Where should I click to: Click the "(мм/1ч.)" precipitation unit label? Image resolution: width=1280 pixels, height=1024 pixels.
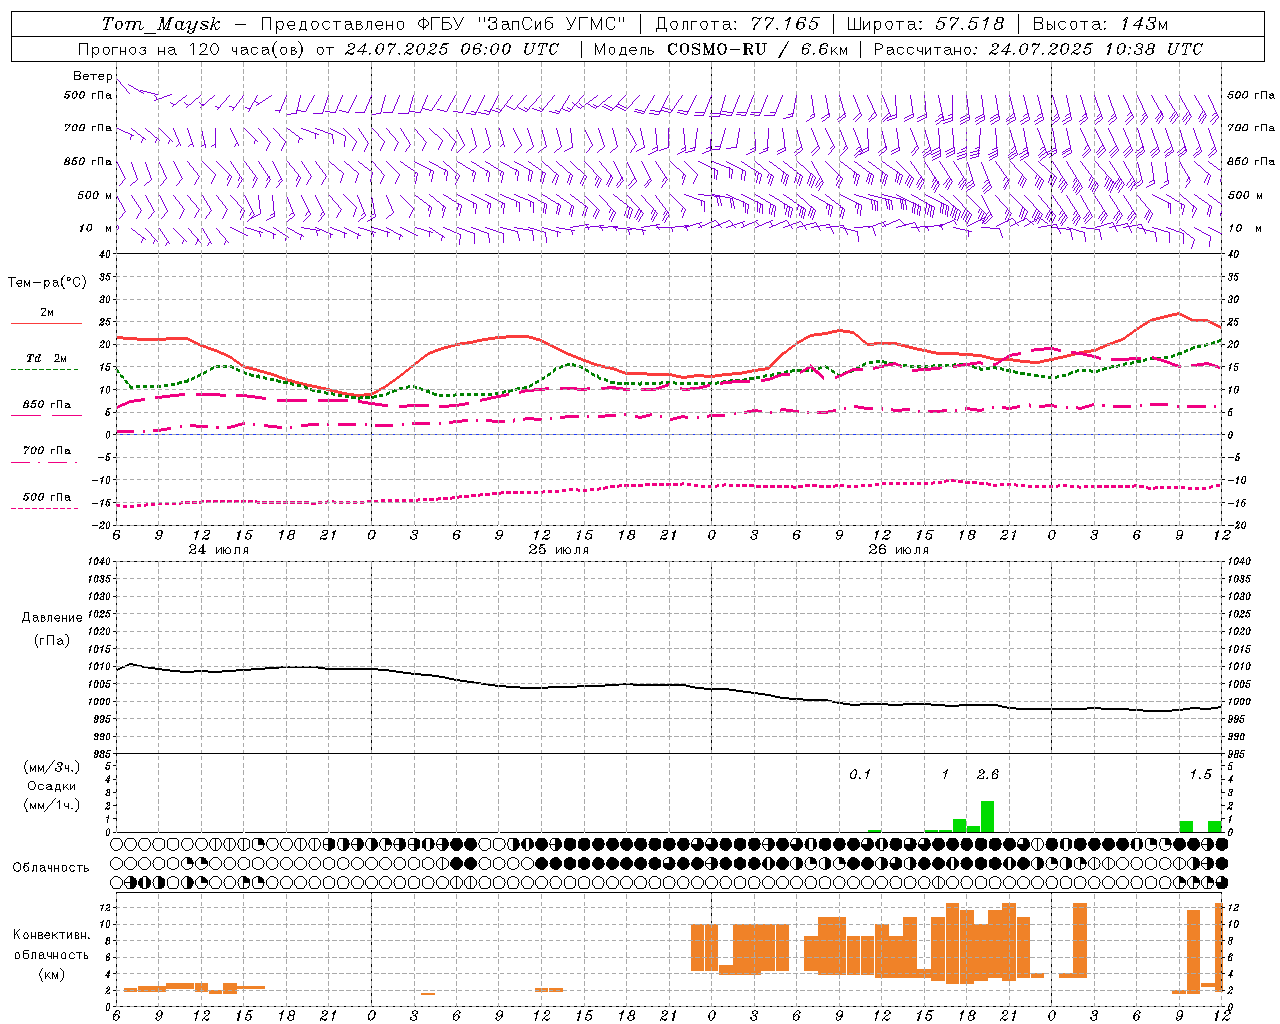click(x=52, y=805)
